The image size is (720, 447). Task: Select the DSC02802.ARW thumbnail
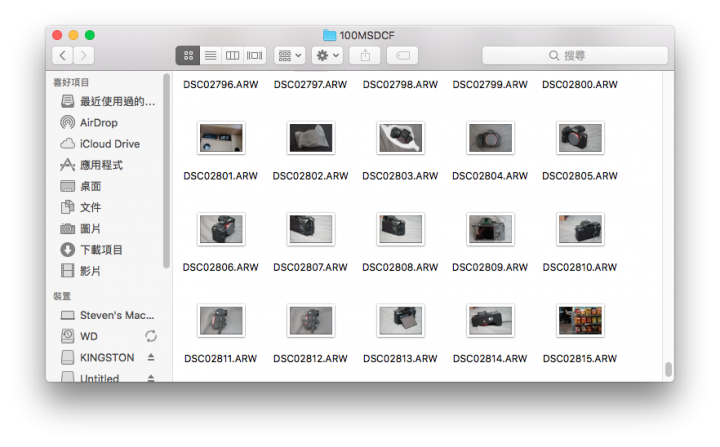tap(311, 138)
